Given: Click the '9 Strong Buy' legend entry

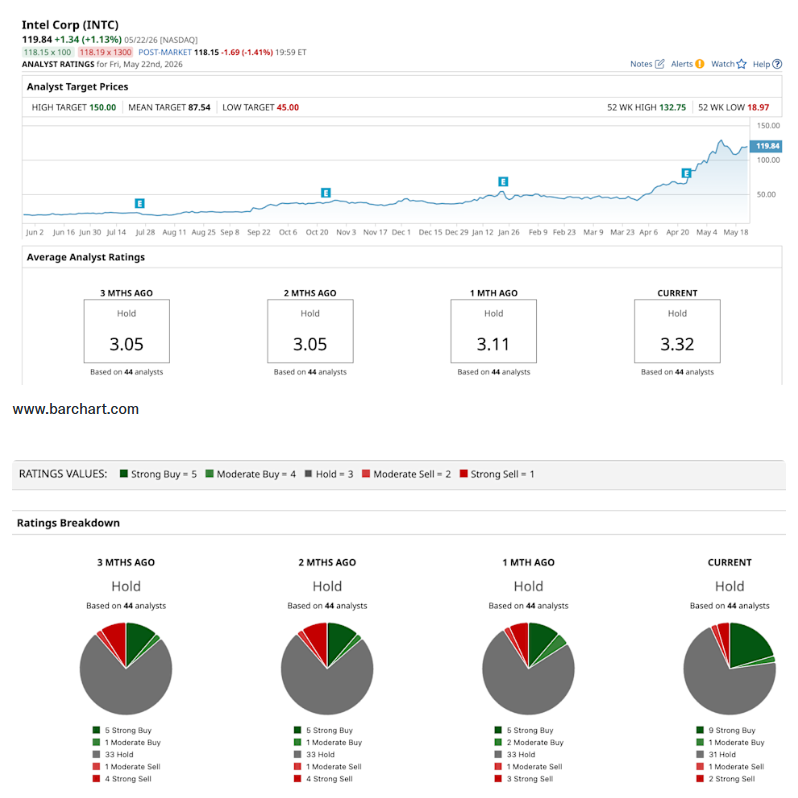Looking at the screenshot, I should click(x=726, y=730).
